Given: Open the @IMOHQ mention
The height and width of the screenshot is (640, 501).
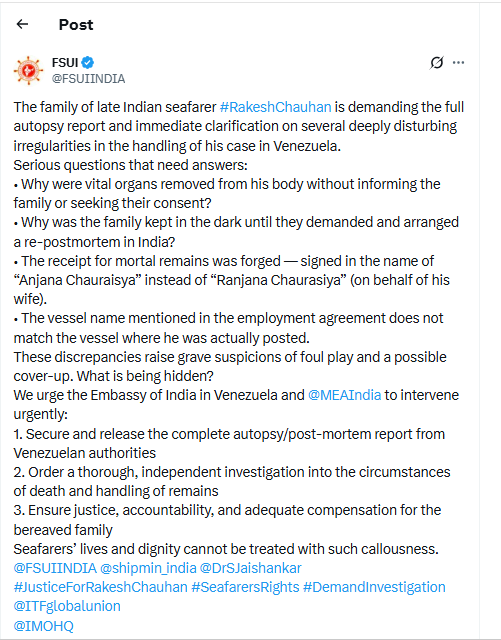Looking at the screenshot, I should point(44,626).
